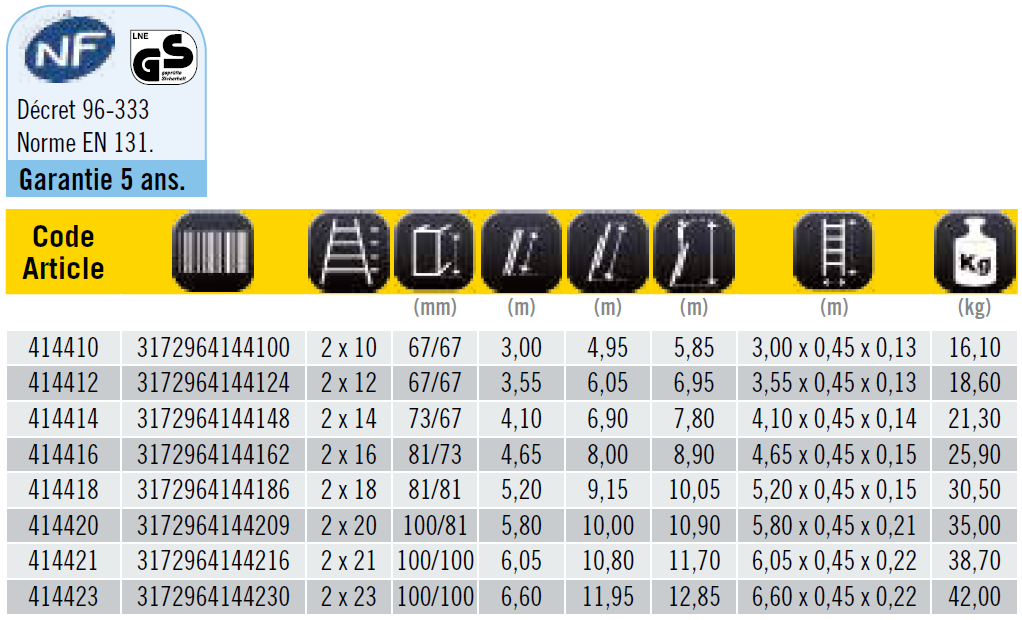Click barcode number 3172964144216
The height and width of the screenshot is (620, 1022).
[x=213, y=561]
